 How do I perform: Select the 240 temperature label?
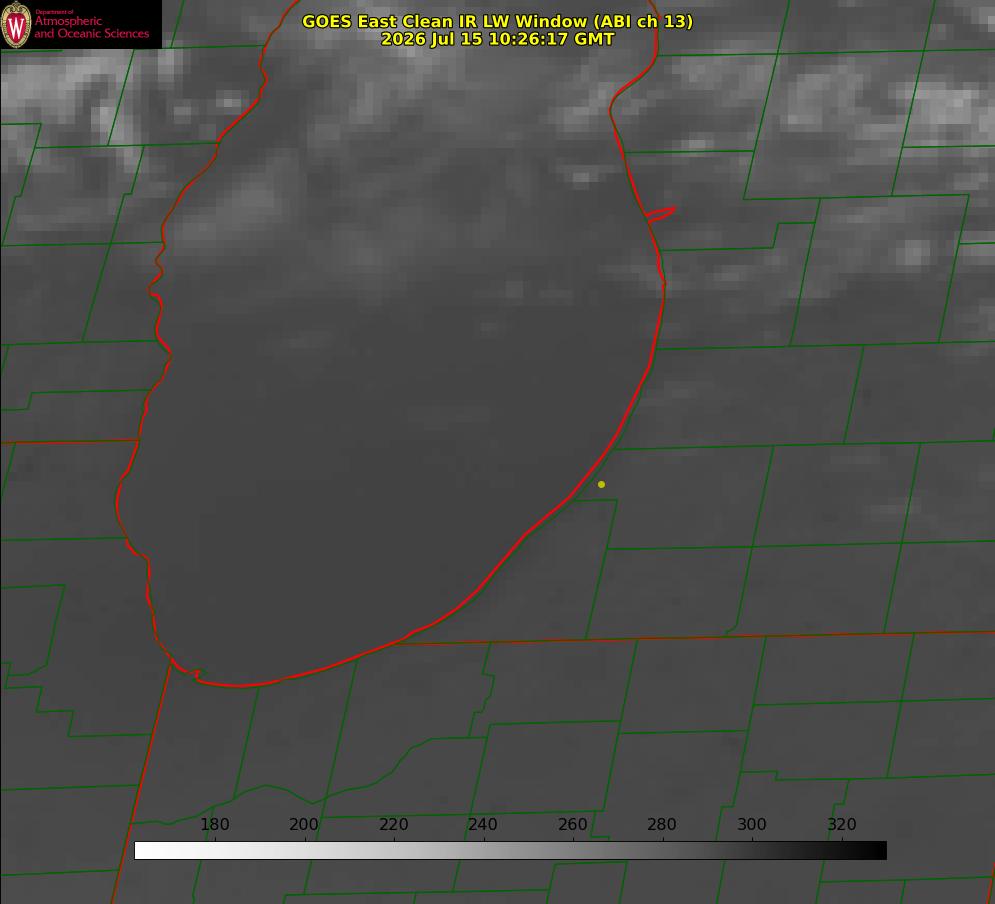483,824
